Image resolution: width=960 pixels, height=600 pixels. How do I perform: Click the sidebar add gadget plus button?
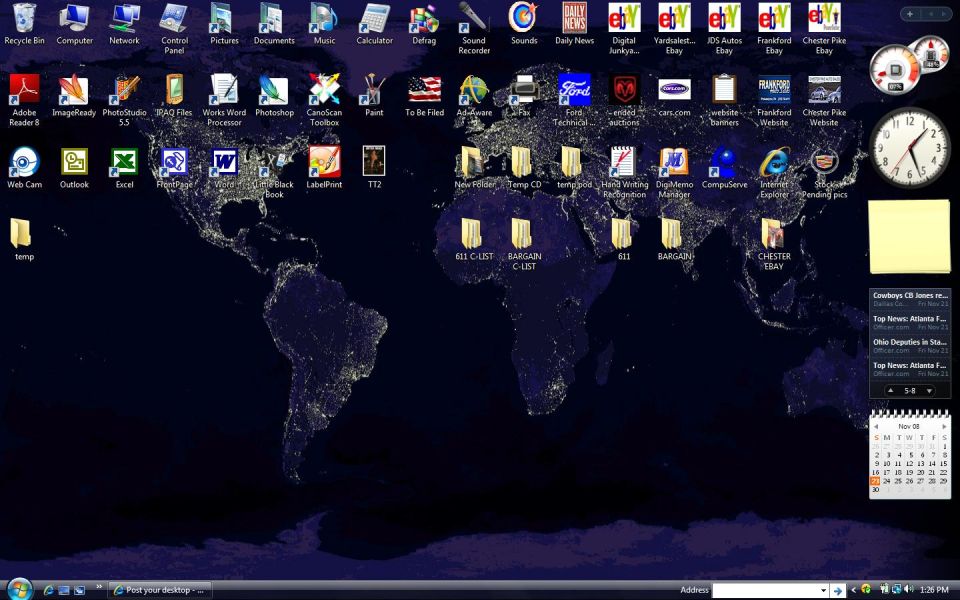910,13
